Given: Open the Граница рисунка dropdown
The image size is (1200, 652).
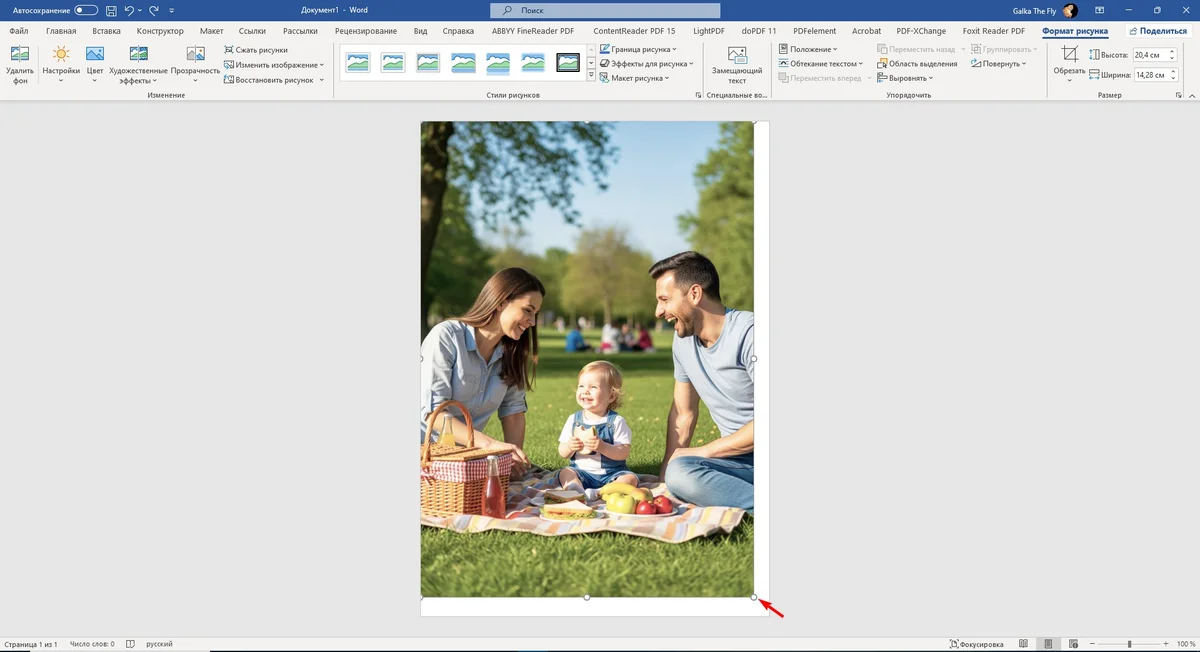Looking at the screenshot, I should 638,49.
